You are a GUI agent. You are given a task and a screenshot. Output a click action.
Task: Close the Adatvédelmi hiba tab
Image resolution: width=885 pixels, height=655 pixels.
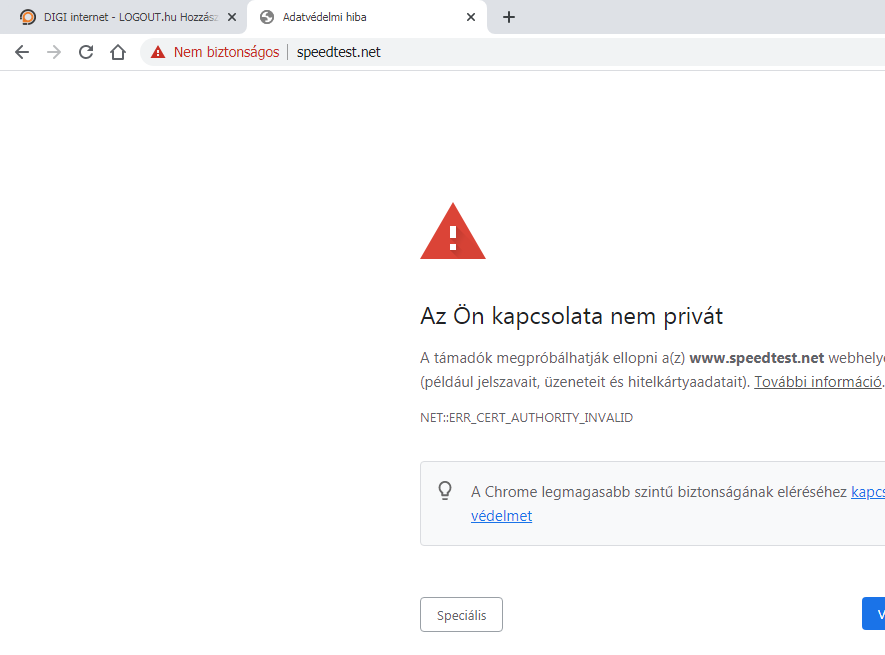[471, 17]
